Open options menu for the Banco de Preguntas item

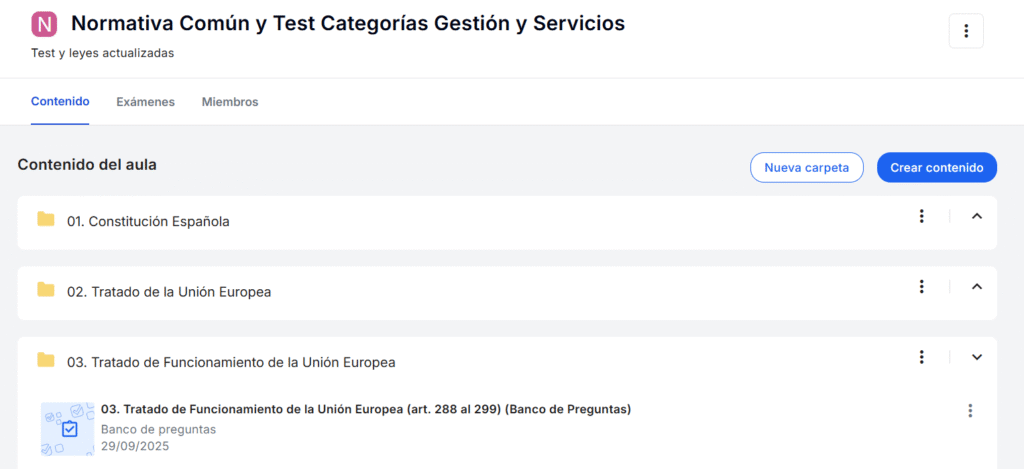point(969,410)
